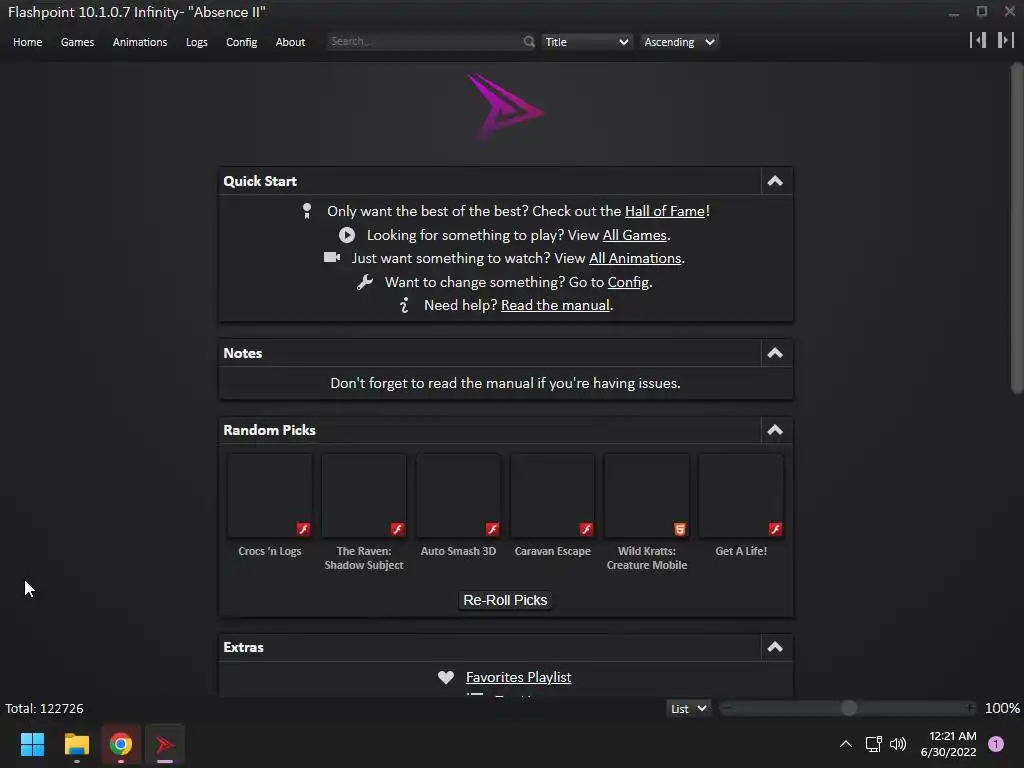This screenshot has width=1024, height=768.
Task: Click the camera icon beside All Animations
Action: [332, 257]
